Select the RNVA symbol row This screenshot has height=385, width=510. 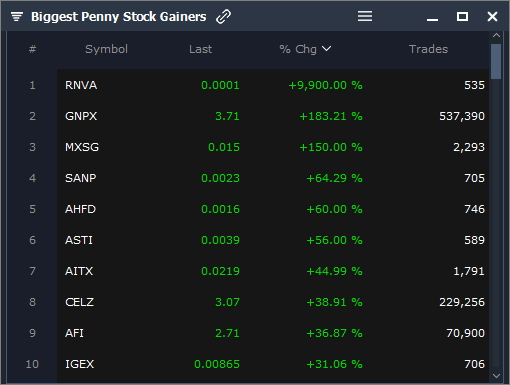click(273, 85)
